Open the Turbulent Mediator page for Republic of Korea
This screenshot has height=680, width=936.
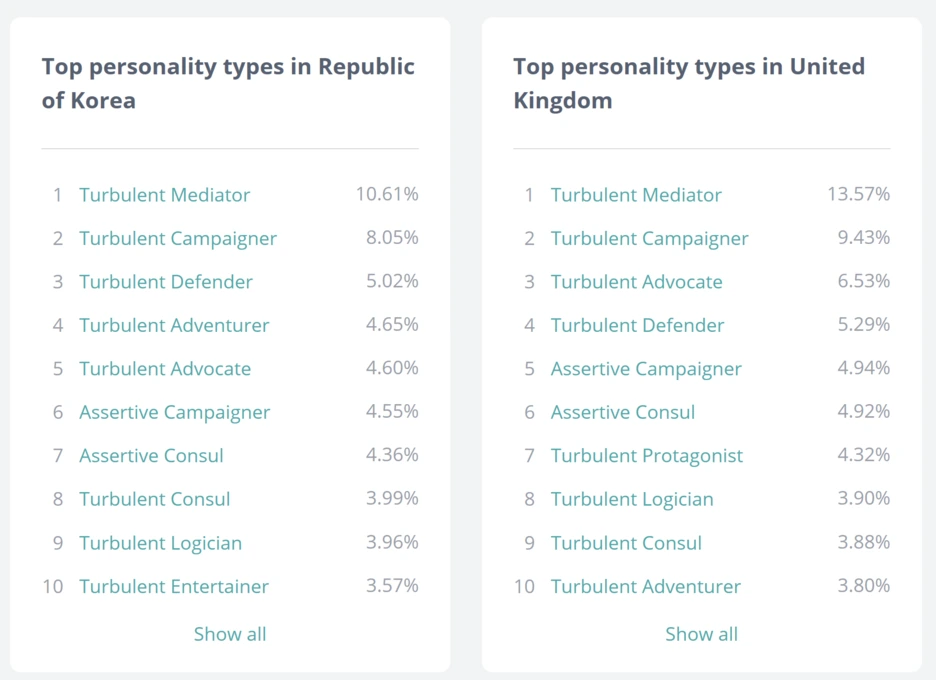point(164,195)
